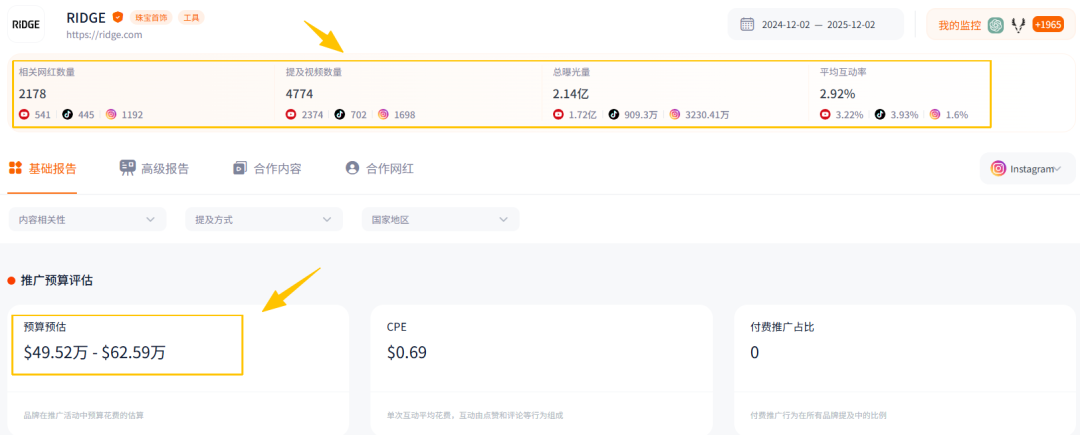Viewport: 1080px width, 435px height.
Task: Click the +1965 orange badge
Action: pos(1048,25)
